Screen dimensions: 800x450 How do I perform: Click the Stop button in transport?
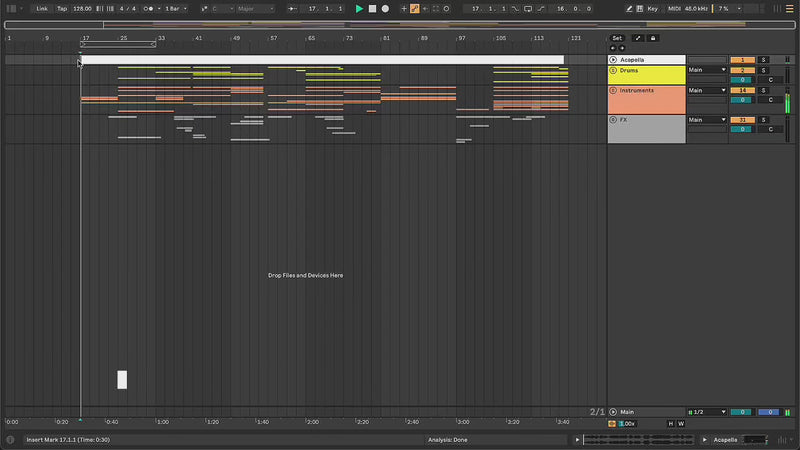[x=372, y=8]
